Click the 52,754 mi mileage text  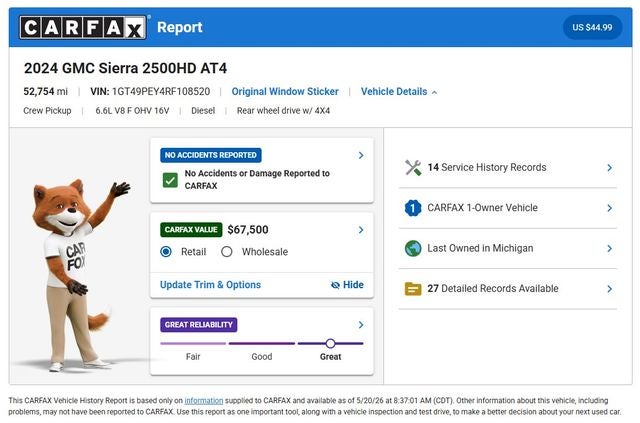pos(46,91)
